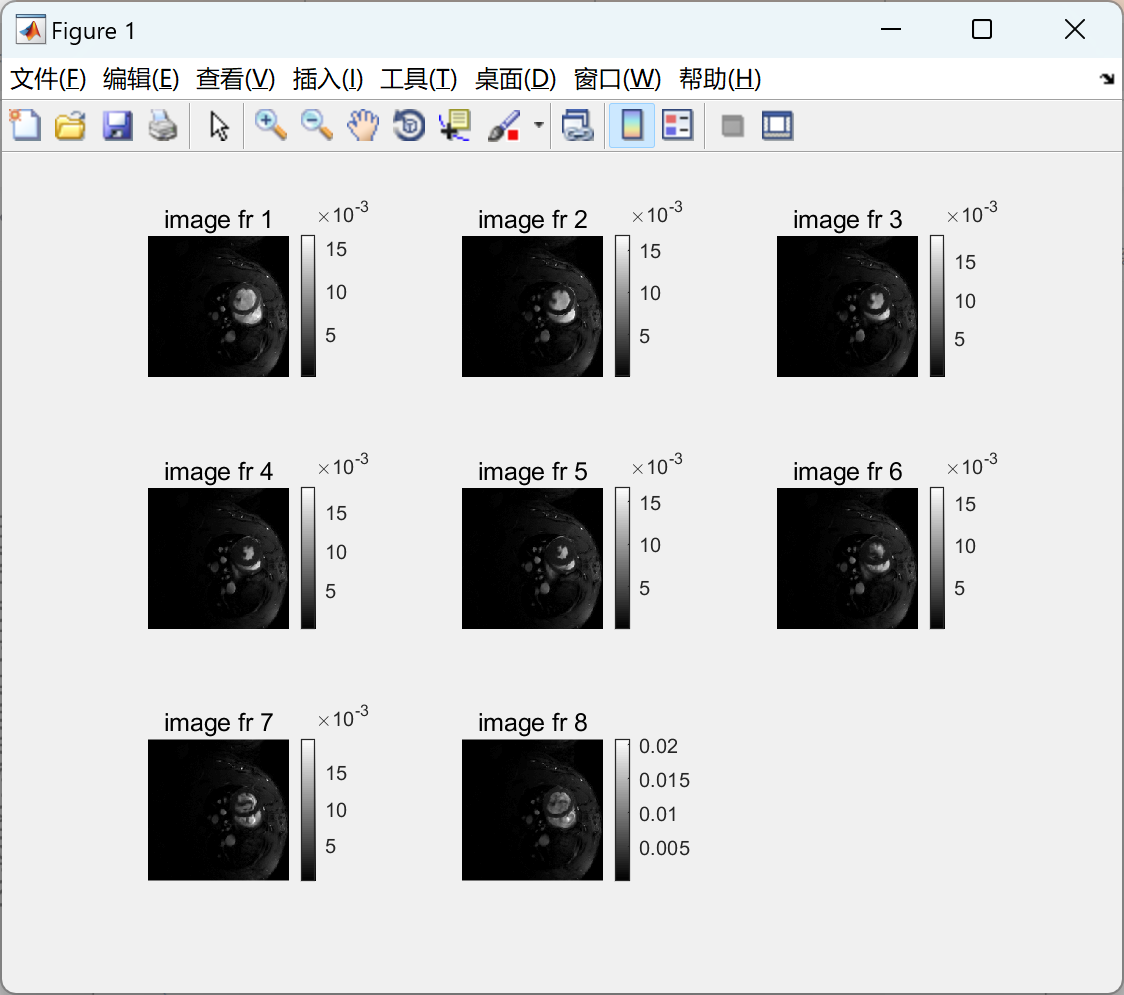1124x995 pixels.
Task: Click colorbar next to image fr 8
Action: [x=622, y=810]
